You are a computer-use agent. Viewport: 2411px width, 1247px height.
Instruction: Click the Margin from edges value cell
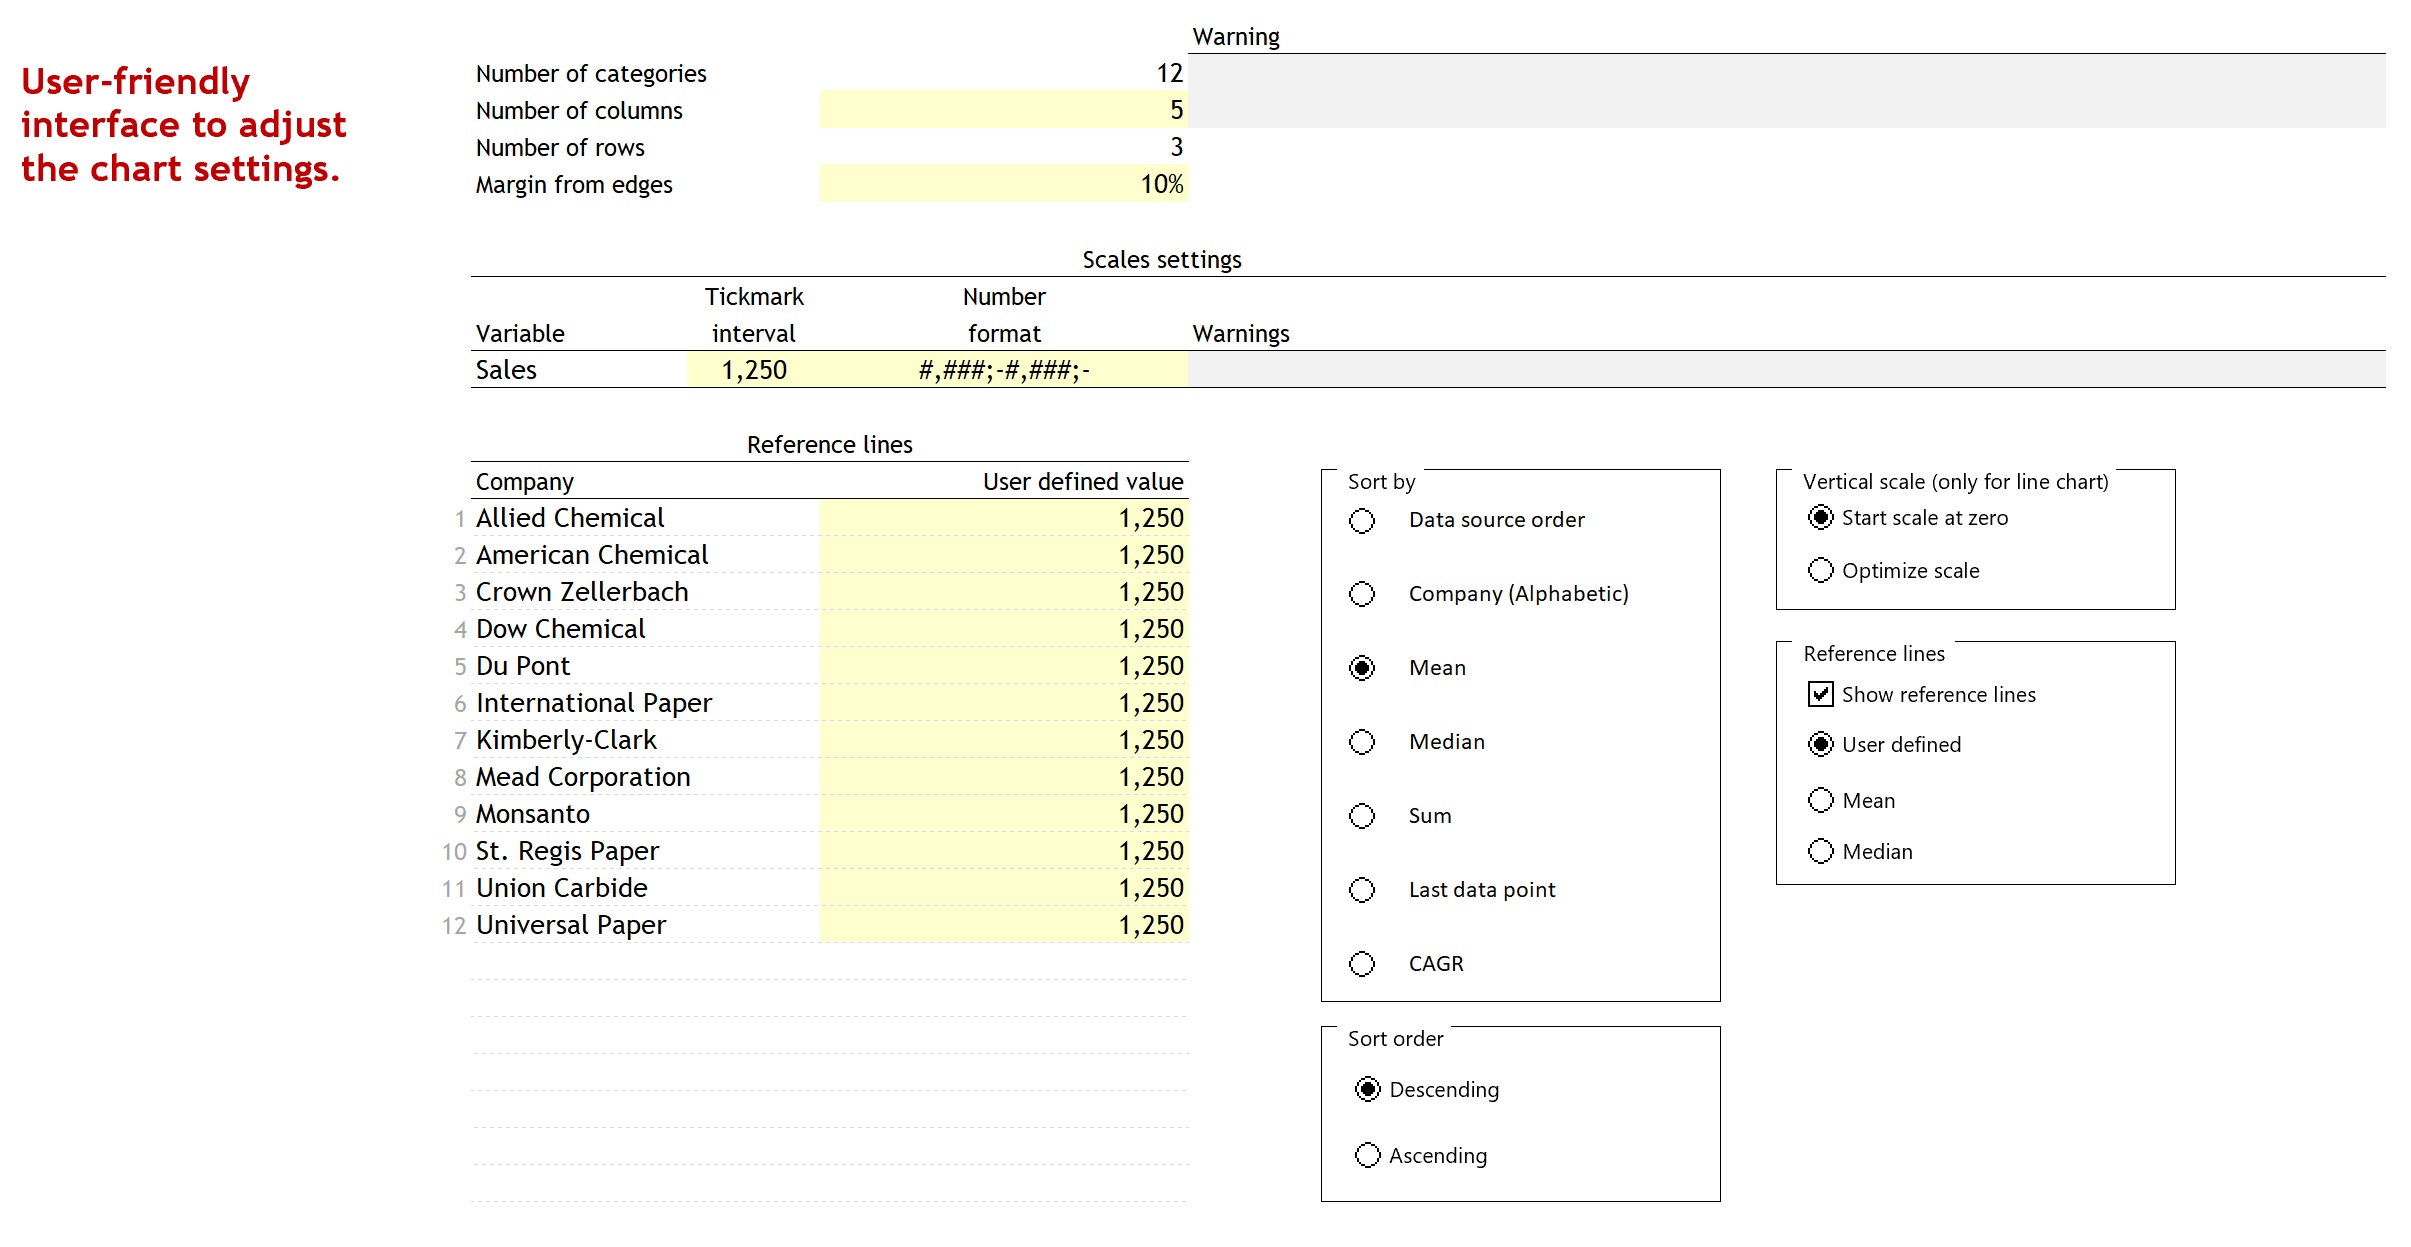tap(1004, 184)
